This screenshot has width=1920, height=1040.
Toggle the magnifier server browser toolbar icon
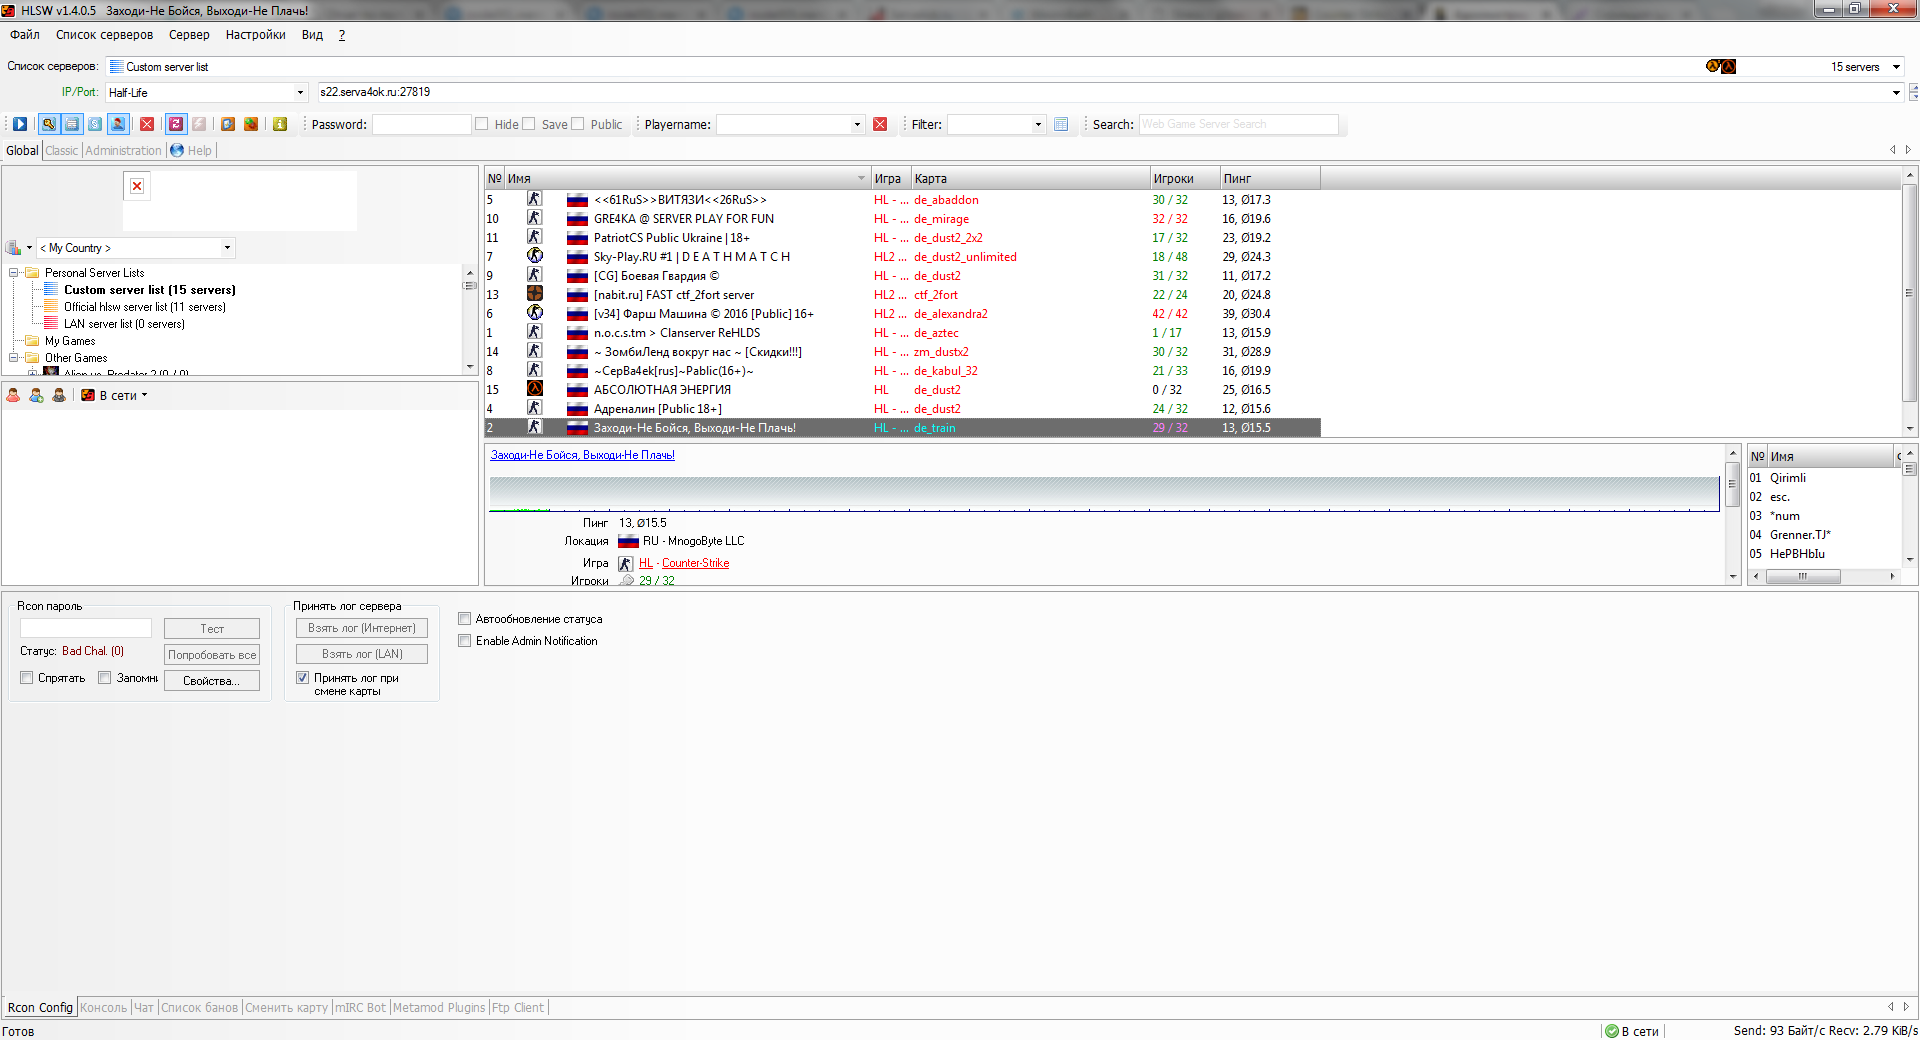48,124
